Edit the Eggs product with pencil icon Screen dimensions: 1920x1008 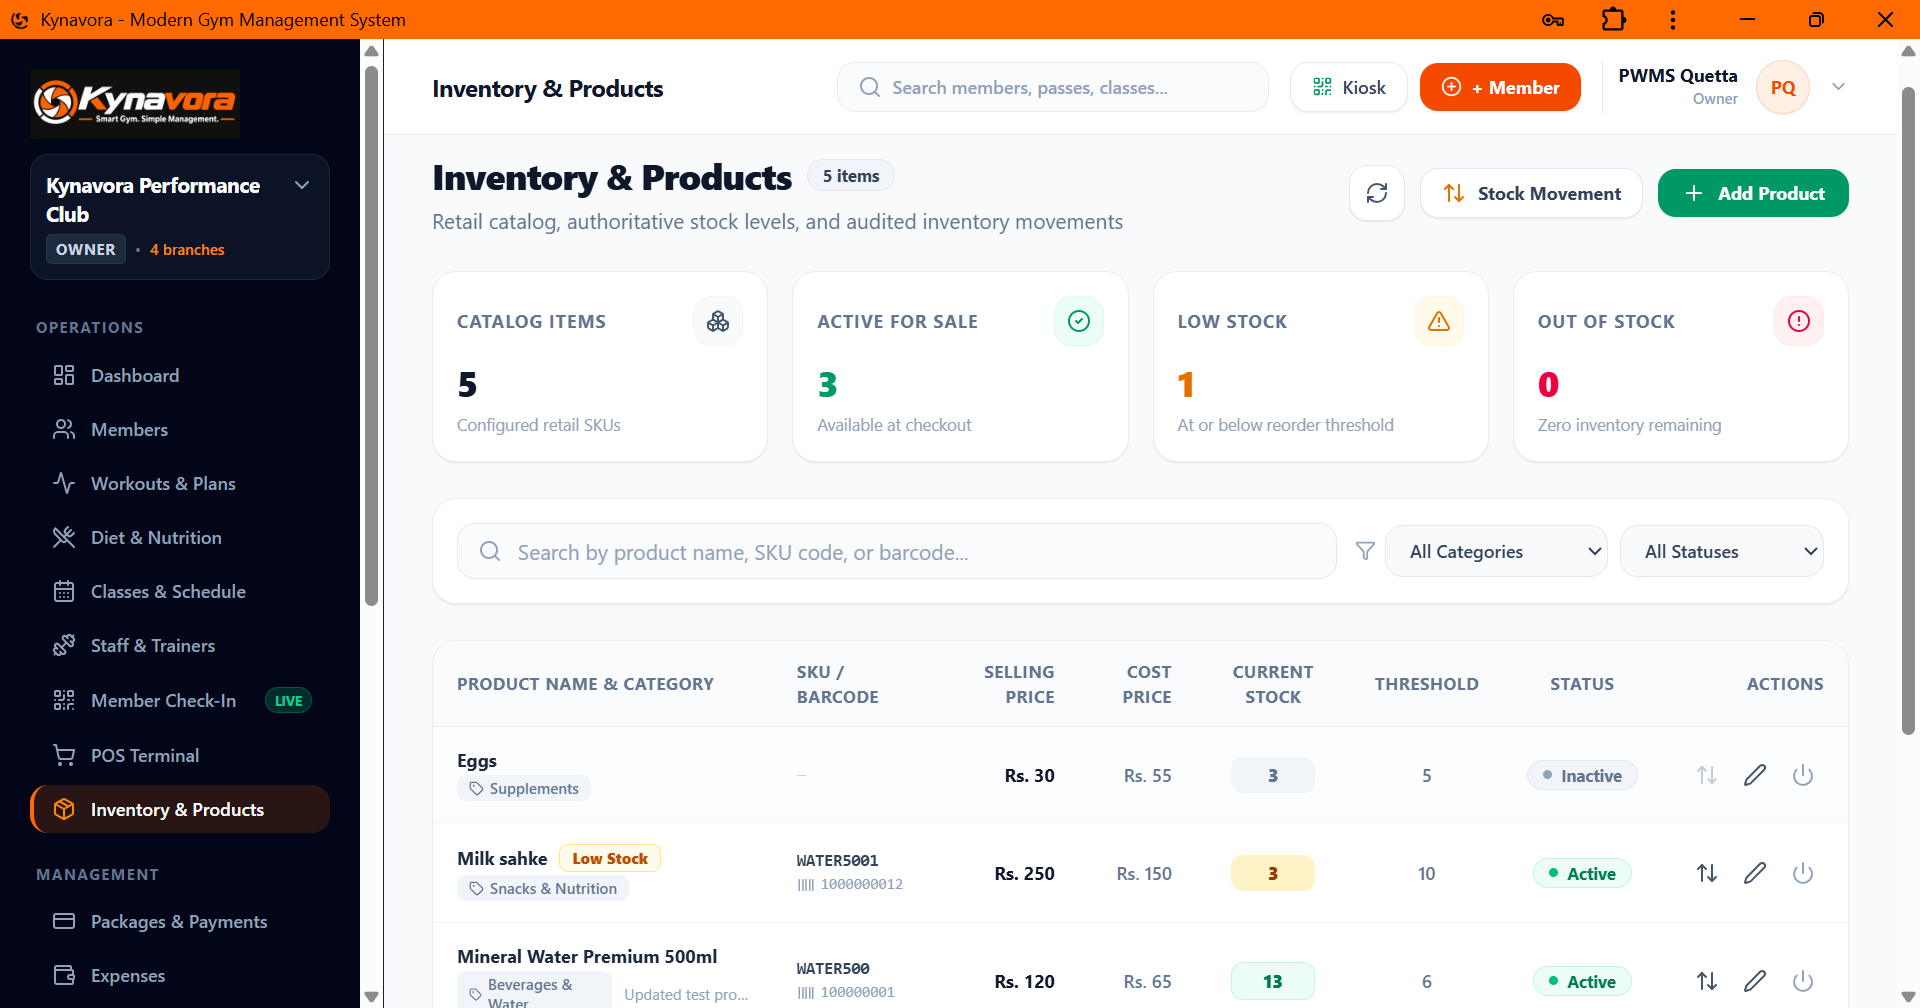coord(1755,775)
